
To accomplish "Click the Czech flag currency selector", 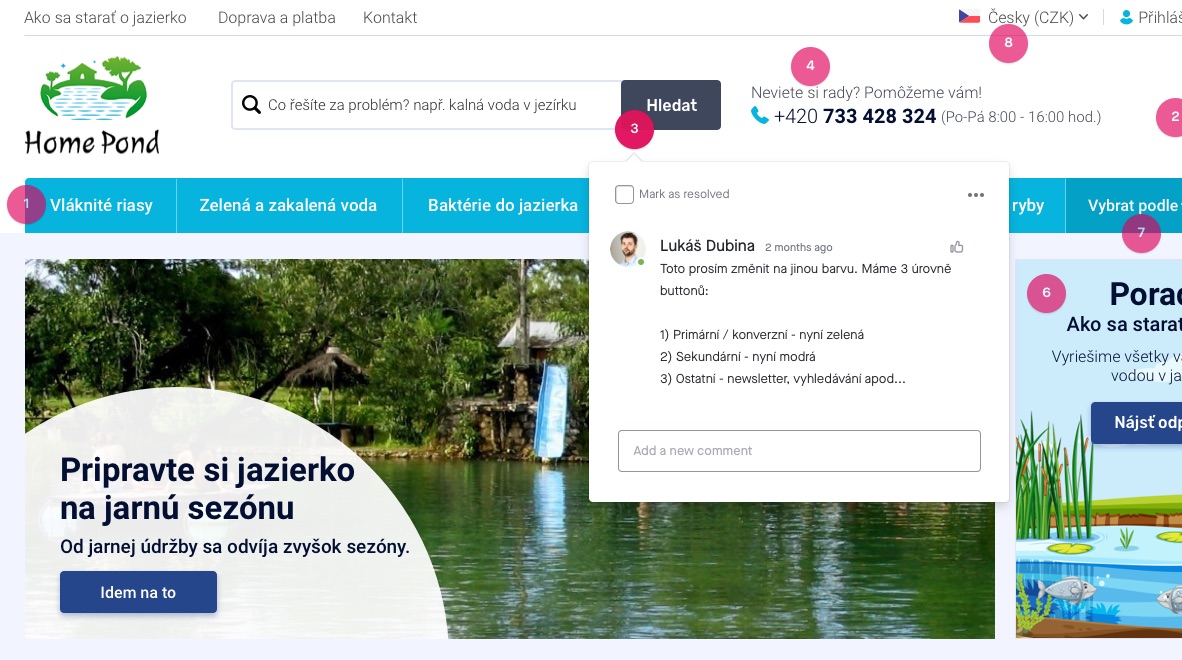I will coord(969,17).
